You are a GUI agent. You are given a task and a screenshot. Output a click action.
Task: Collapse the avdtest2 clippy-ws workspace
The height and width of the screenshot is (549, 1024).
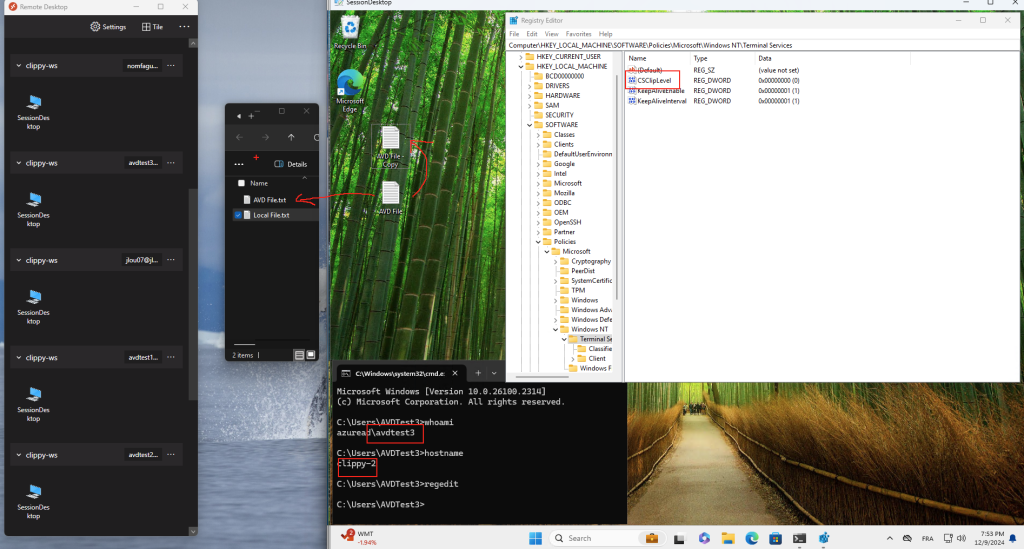[x=19, y=454]
